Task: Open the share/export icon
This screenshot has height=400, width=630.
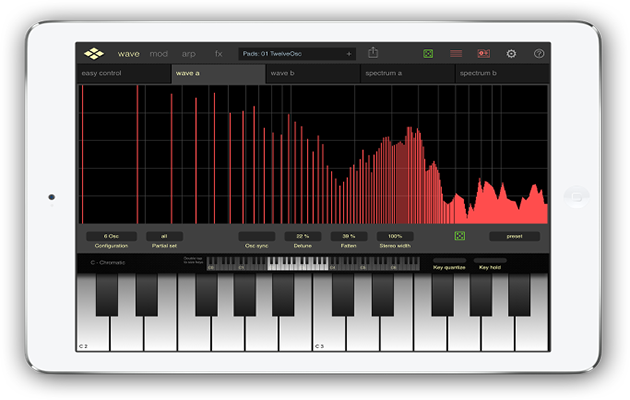Action: [373, 53]
